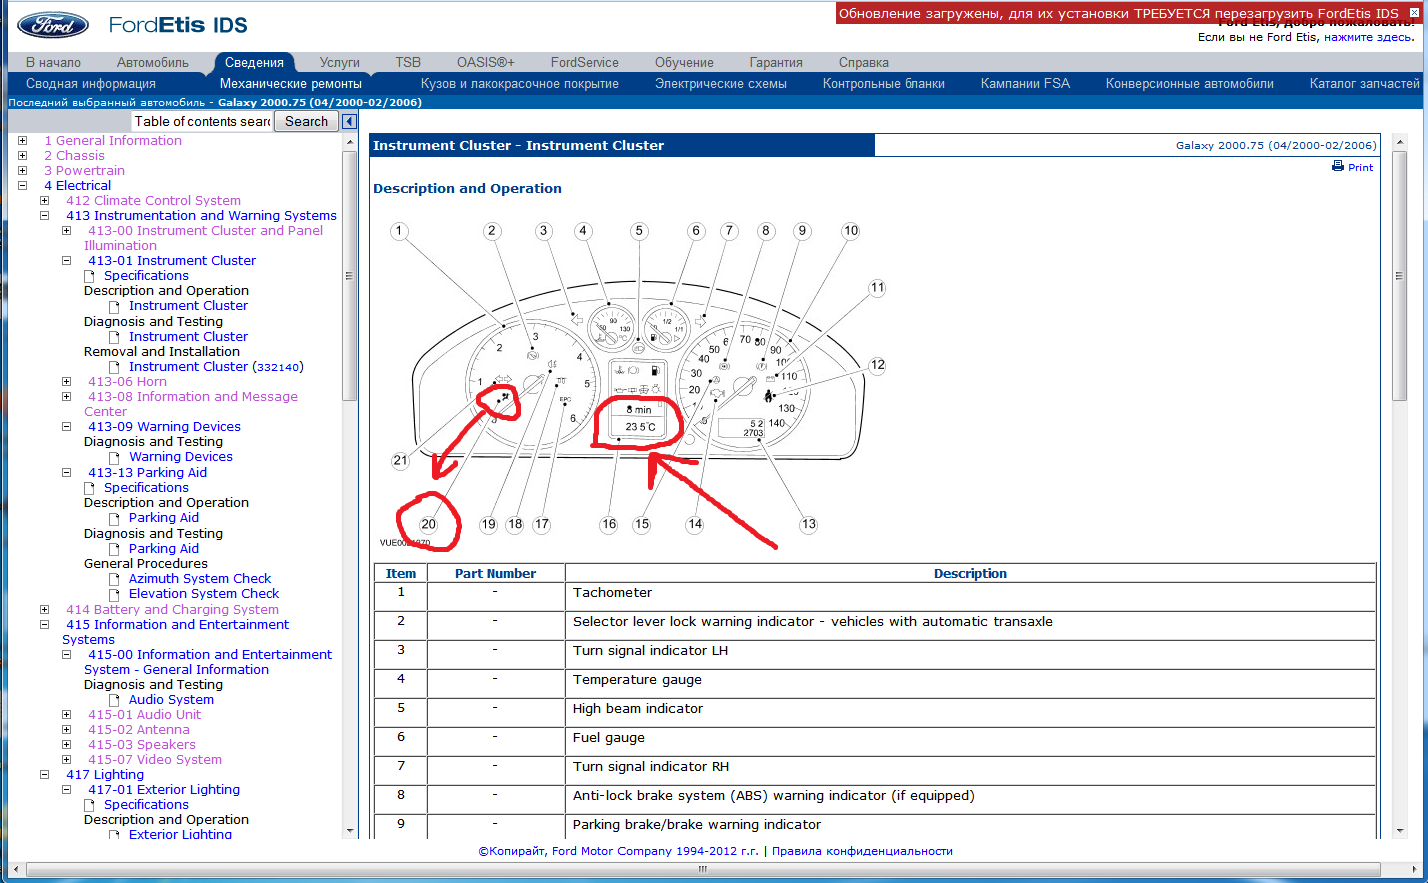Open Правила конфиденциальности link
1428x883 pixels.
pos(862,851)
